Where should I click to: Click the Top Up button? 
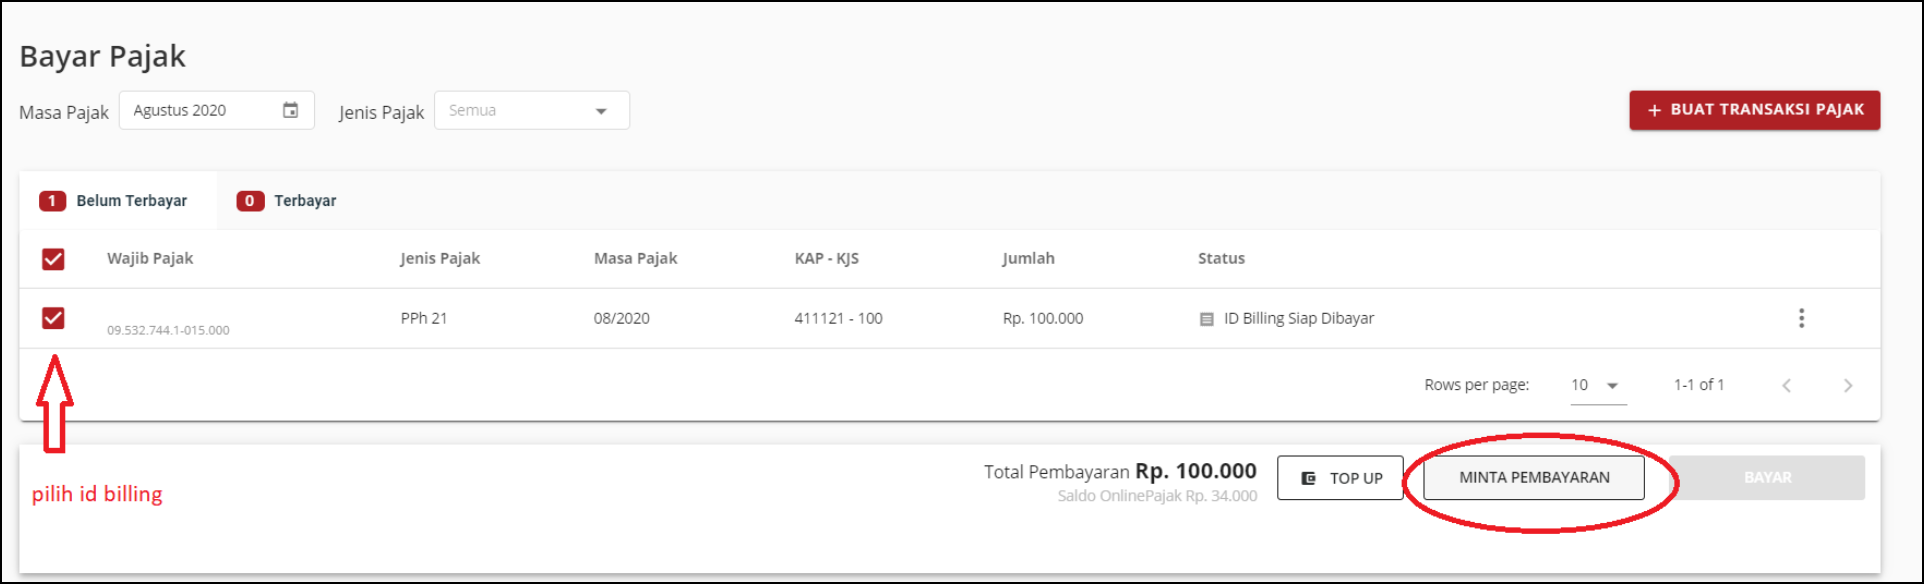point(1340,478)
